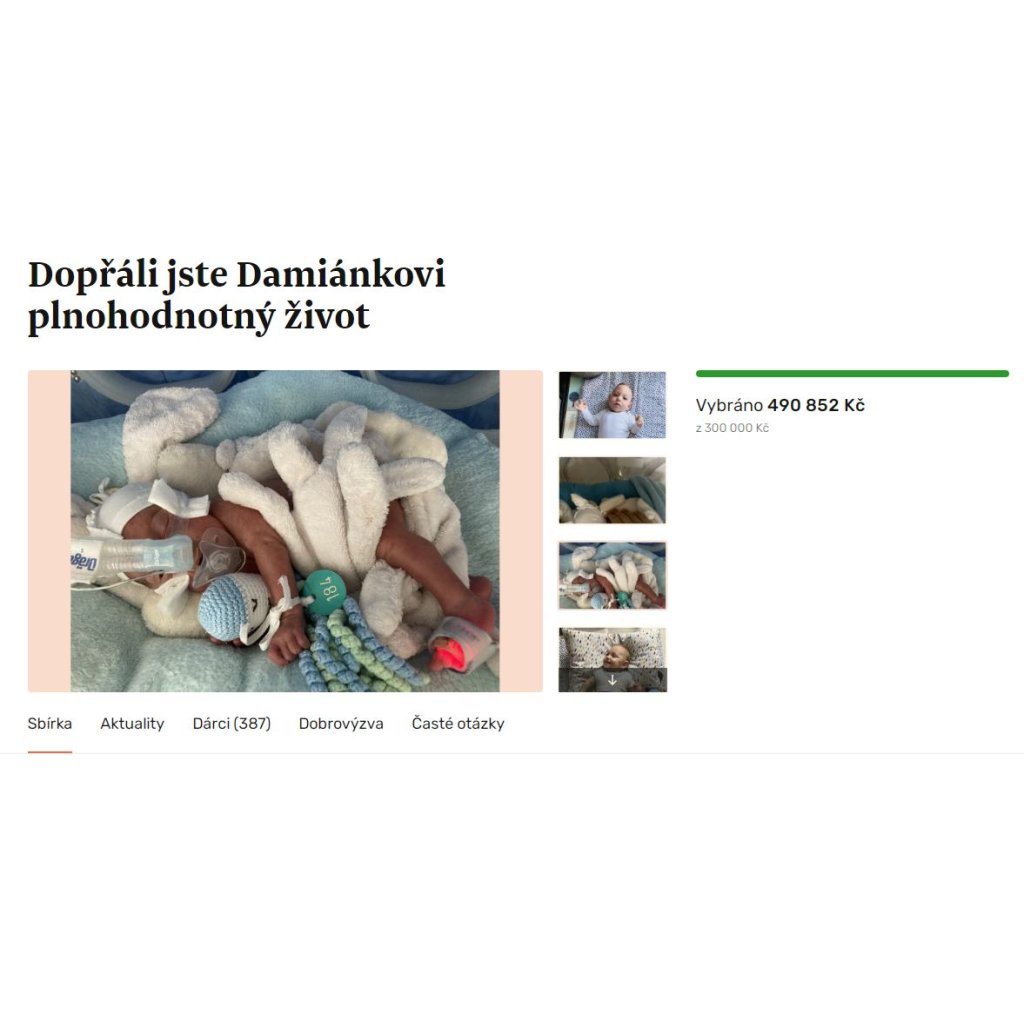This screenshot has height=1024, width=1024.
Task: Click the collected amount 490 852 Kč
Action: tap(816, 405)
